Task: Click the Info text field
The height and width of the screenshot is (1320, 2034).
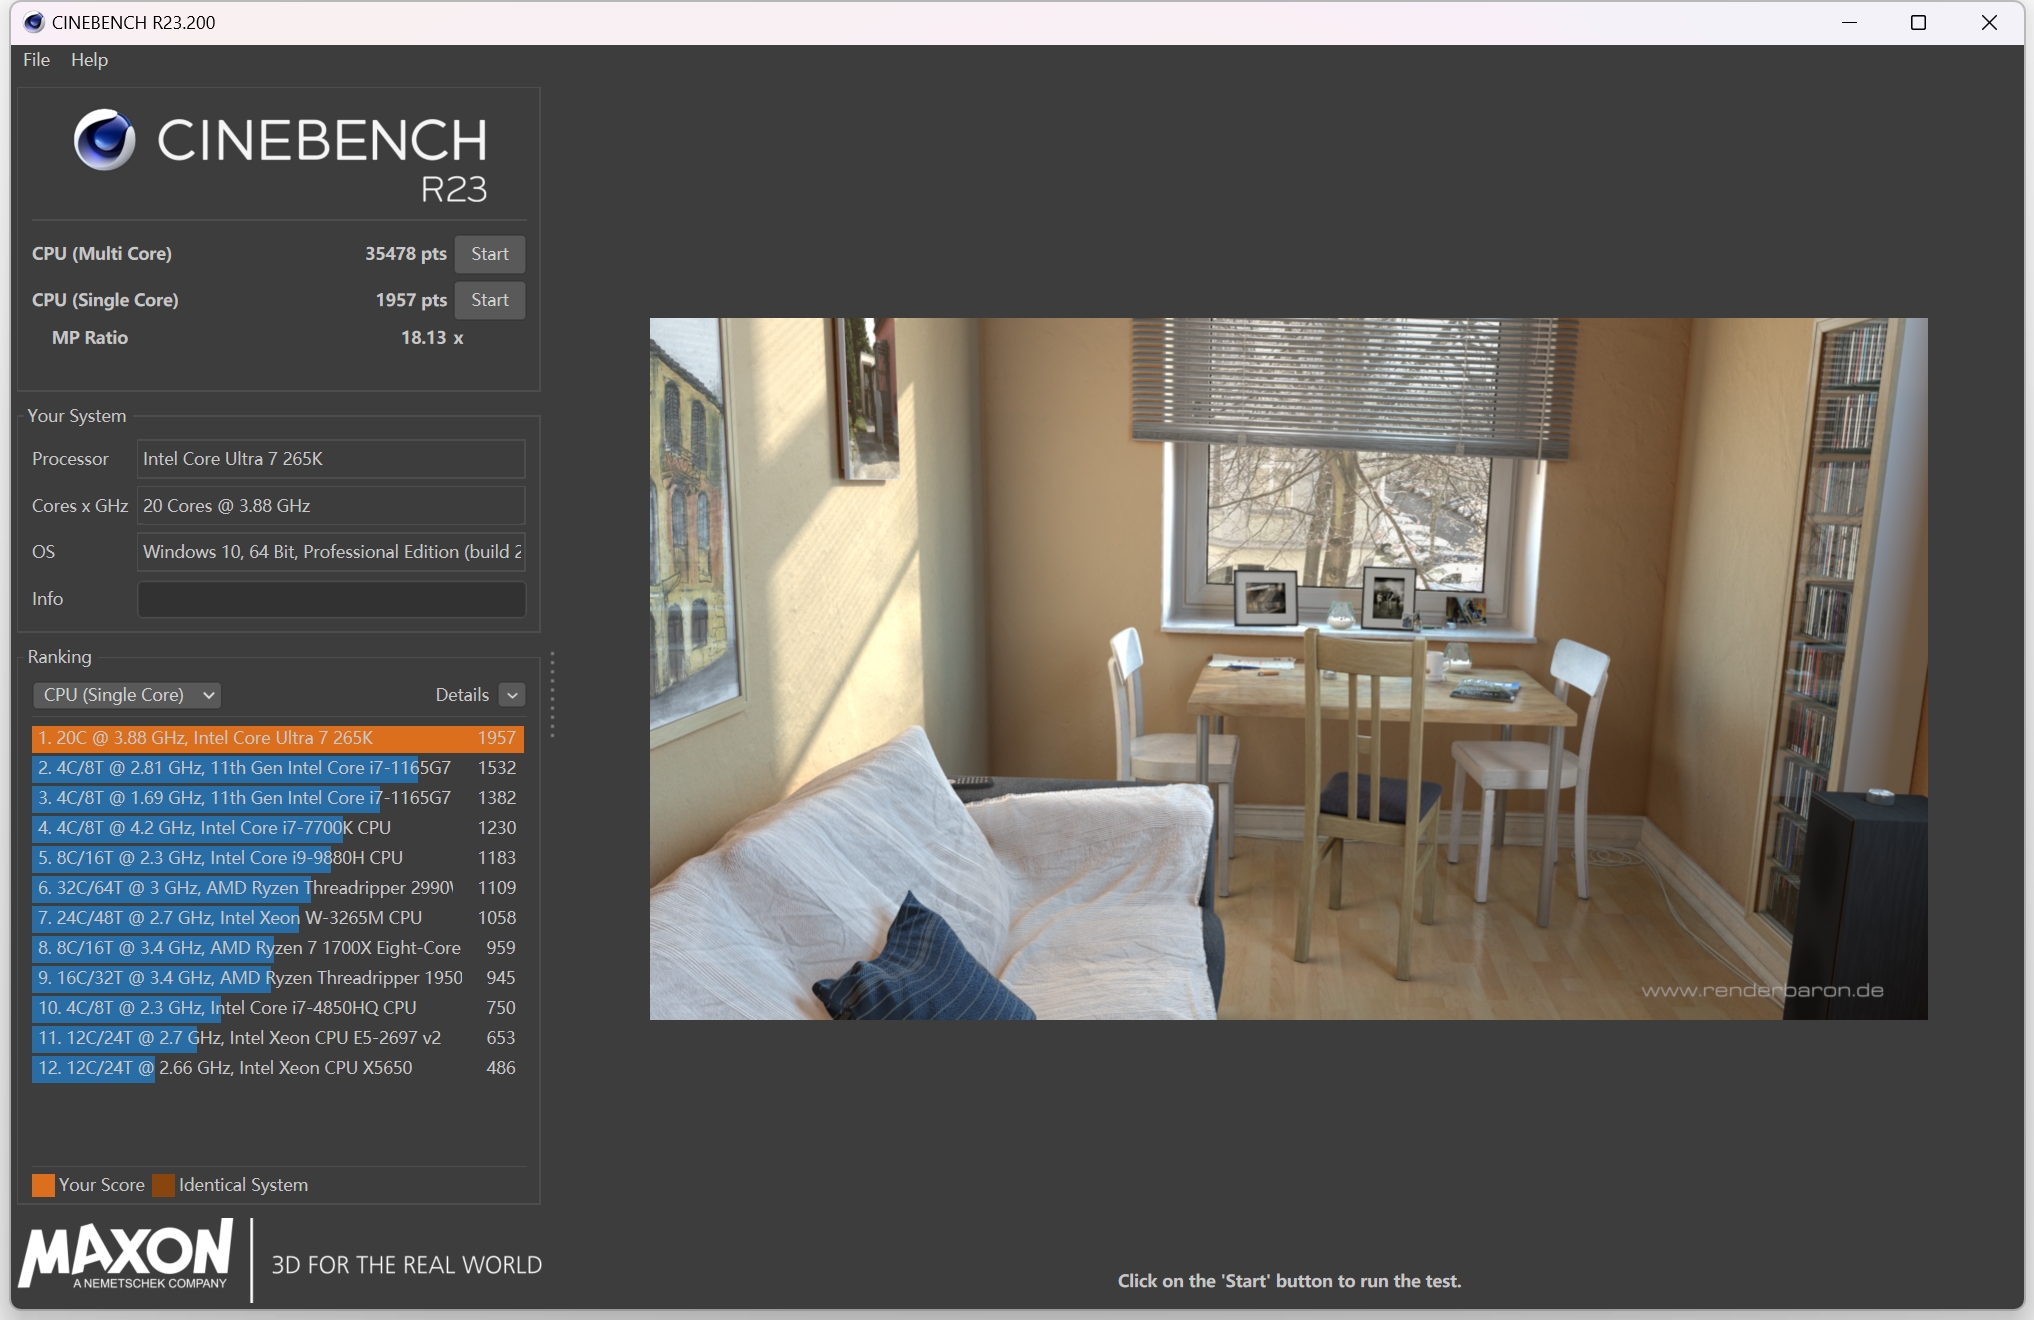Action: pos(331,599)
